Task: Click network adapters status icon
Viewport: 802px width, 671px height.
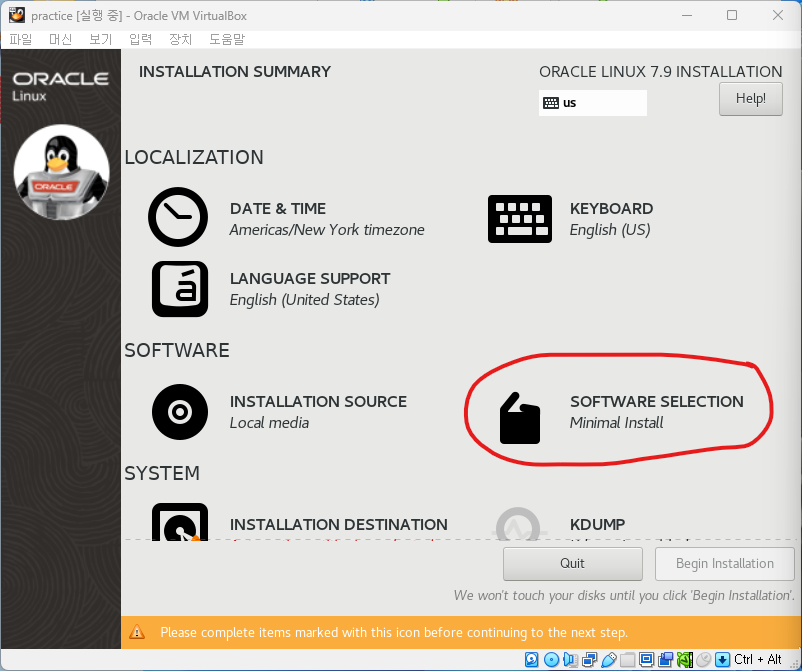Action: 590,659
